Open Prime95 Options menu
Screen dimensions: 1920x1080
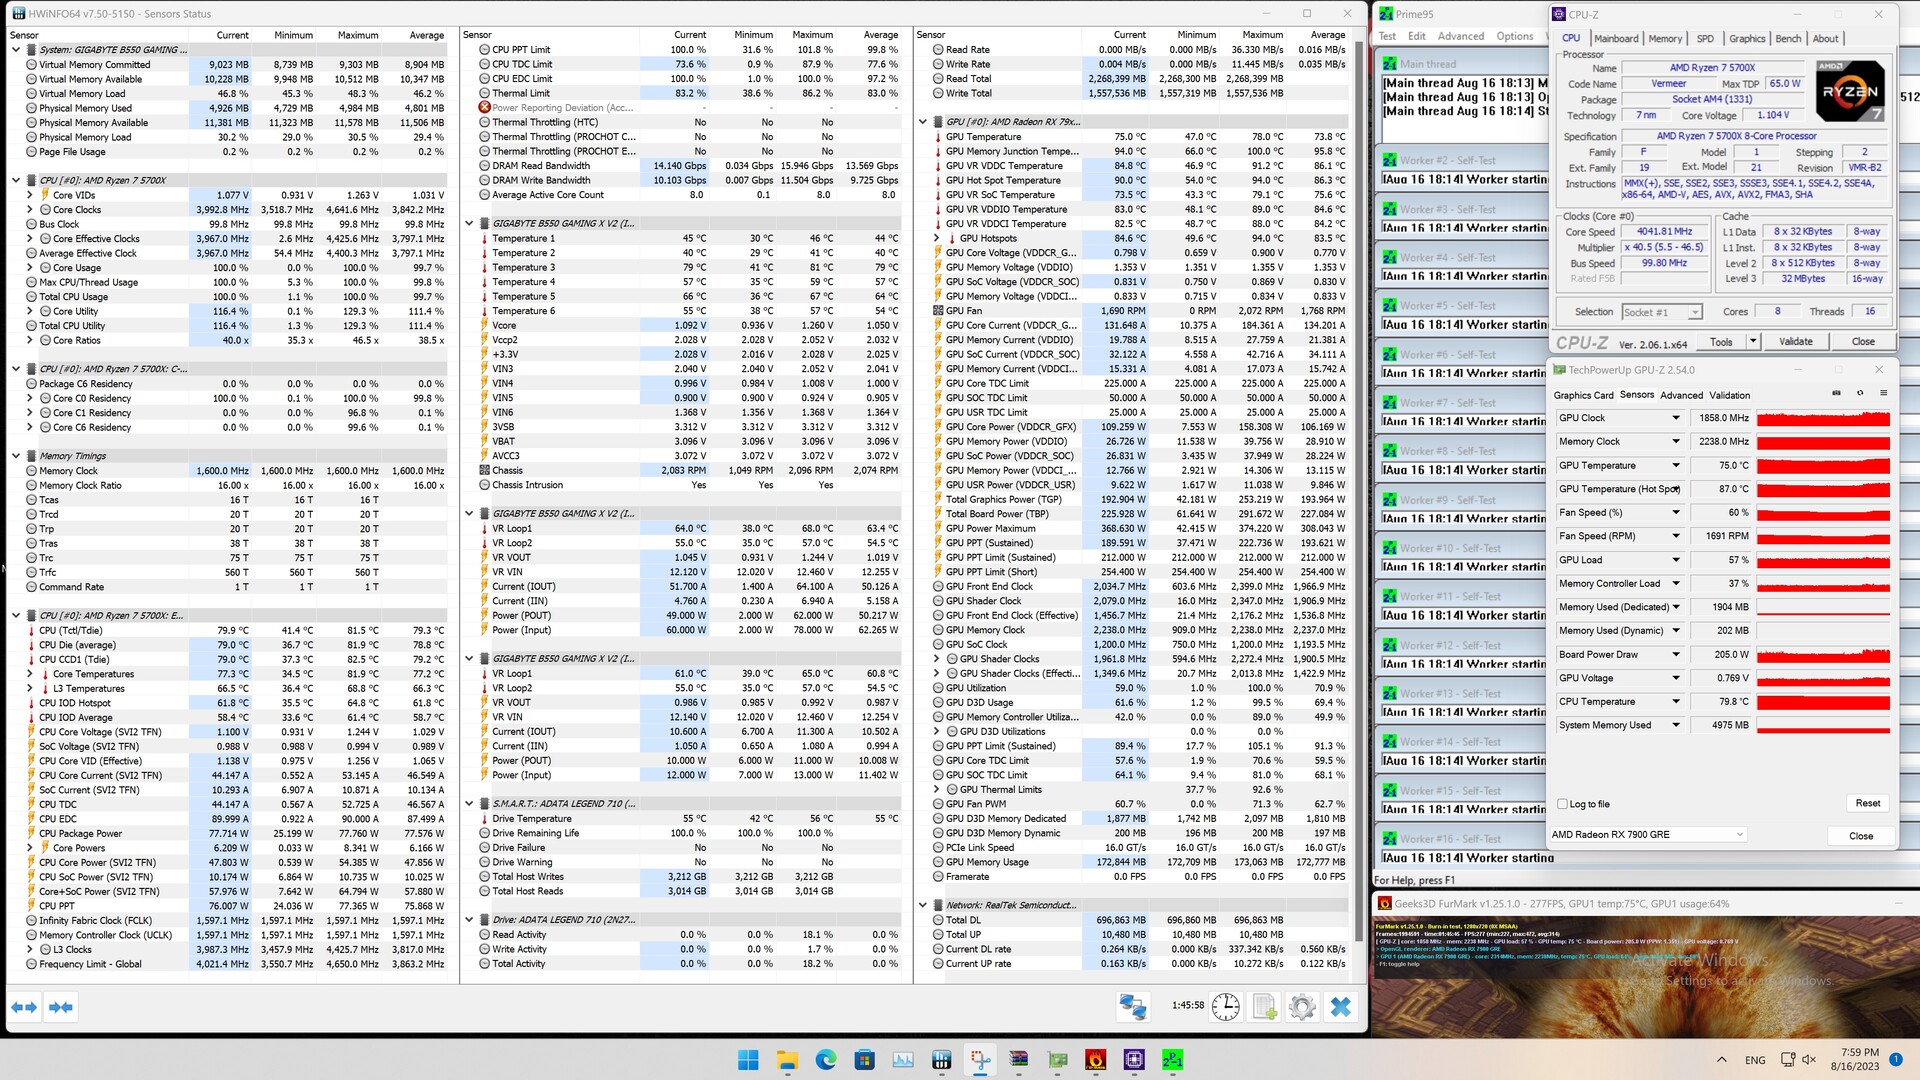(x=1514, y=36)
